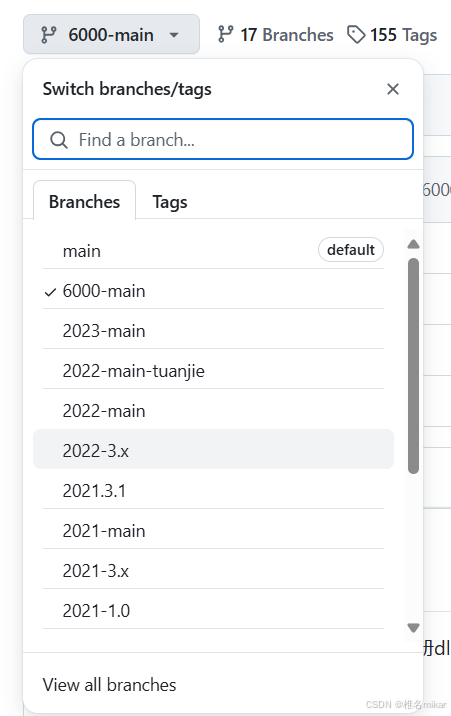Click the magnifier icon in the search box

pyautogui.click(x=59, y=140)
